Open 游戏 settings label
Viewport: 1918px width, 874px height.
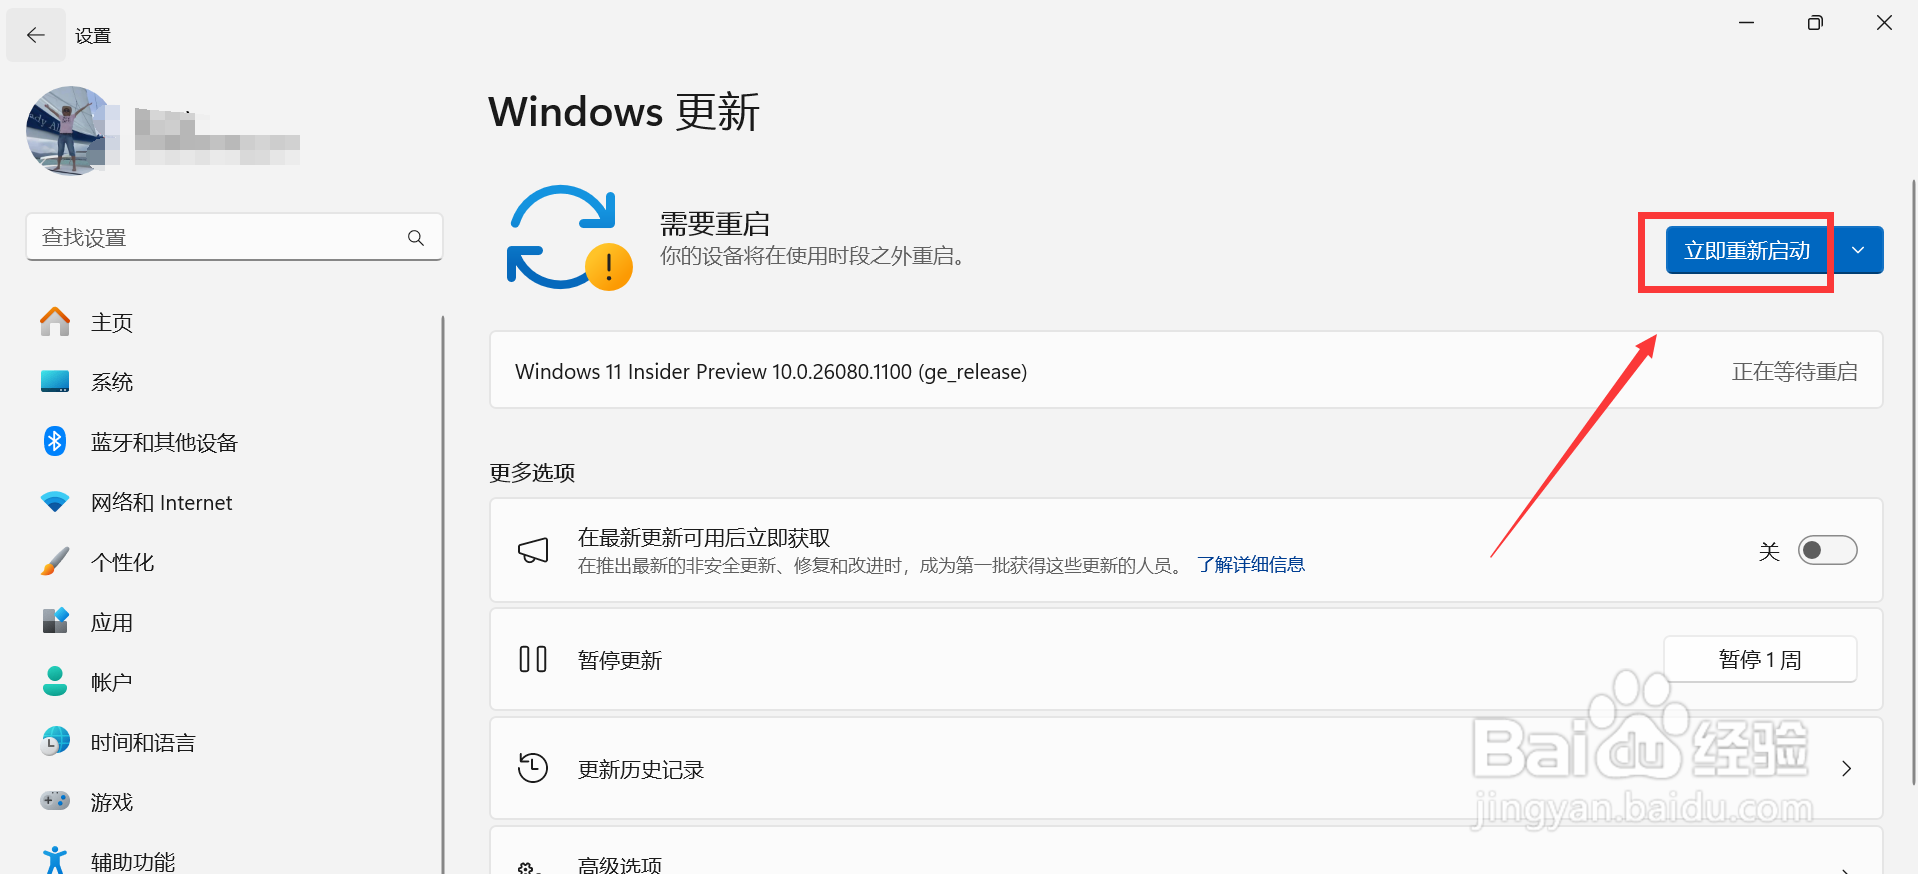coord(112,802)
